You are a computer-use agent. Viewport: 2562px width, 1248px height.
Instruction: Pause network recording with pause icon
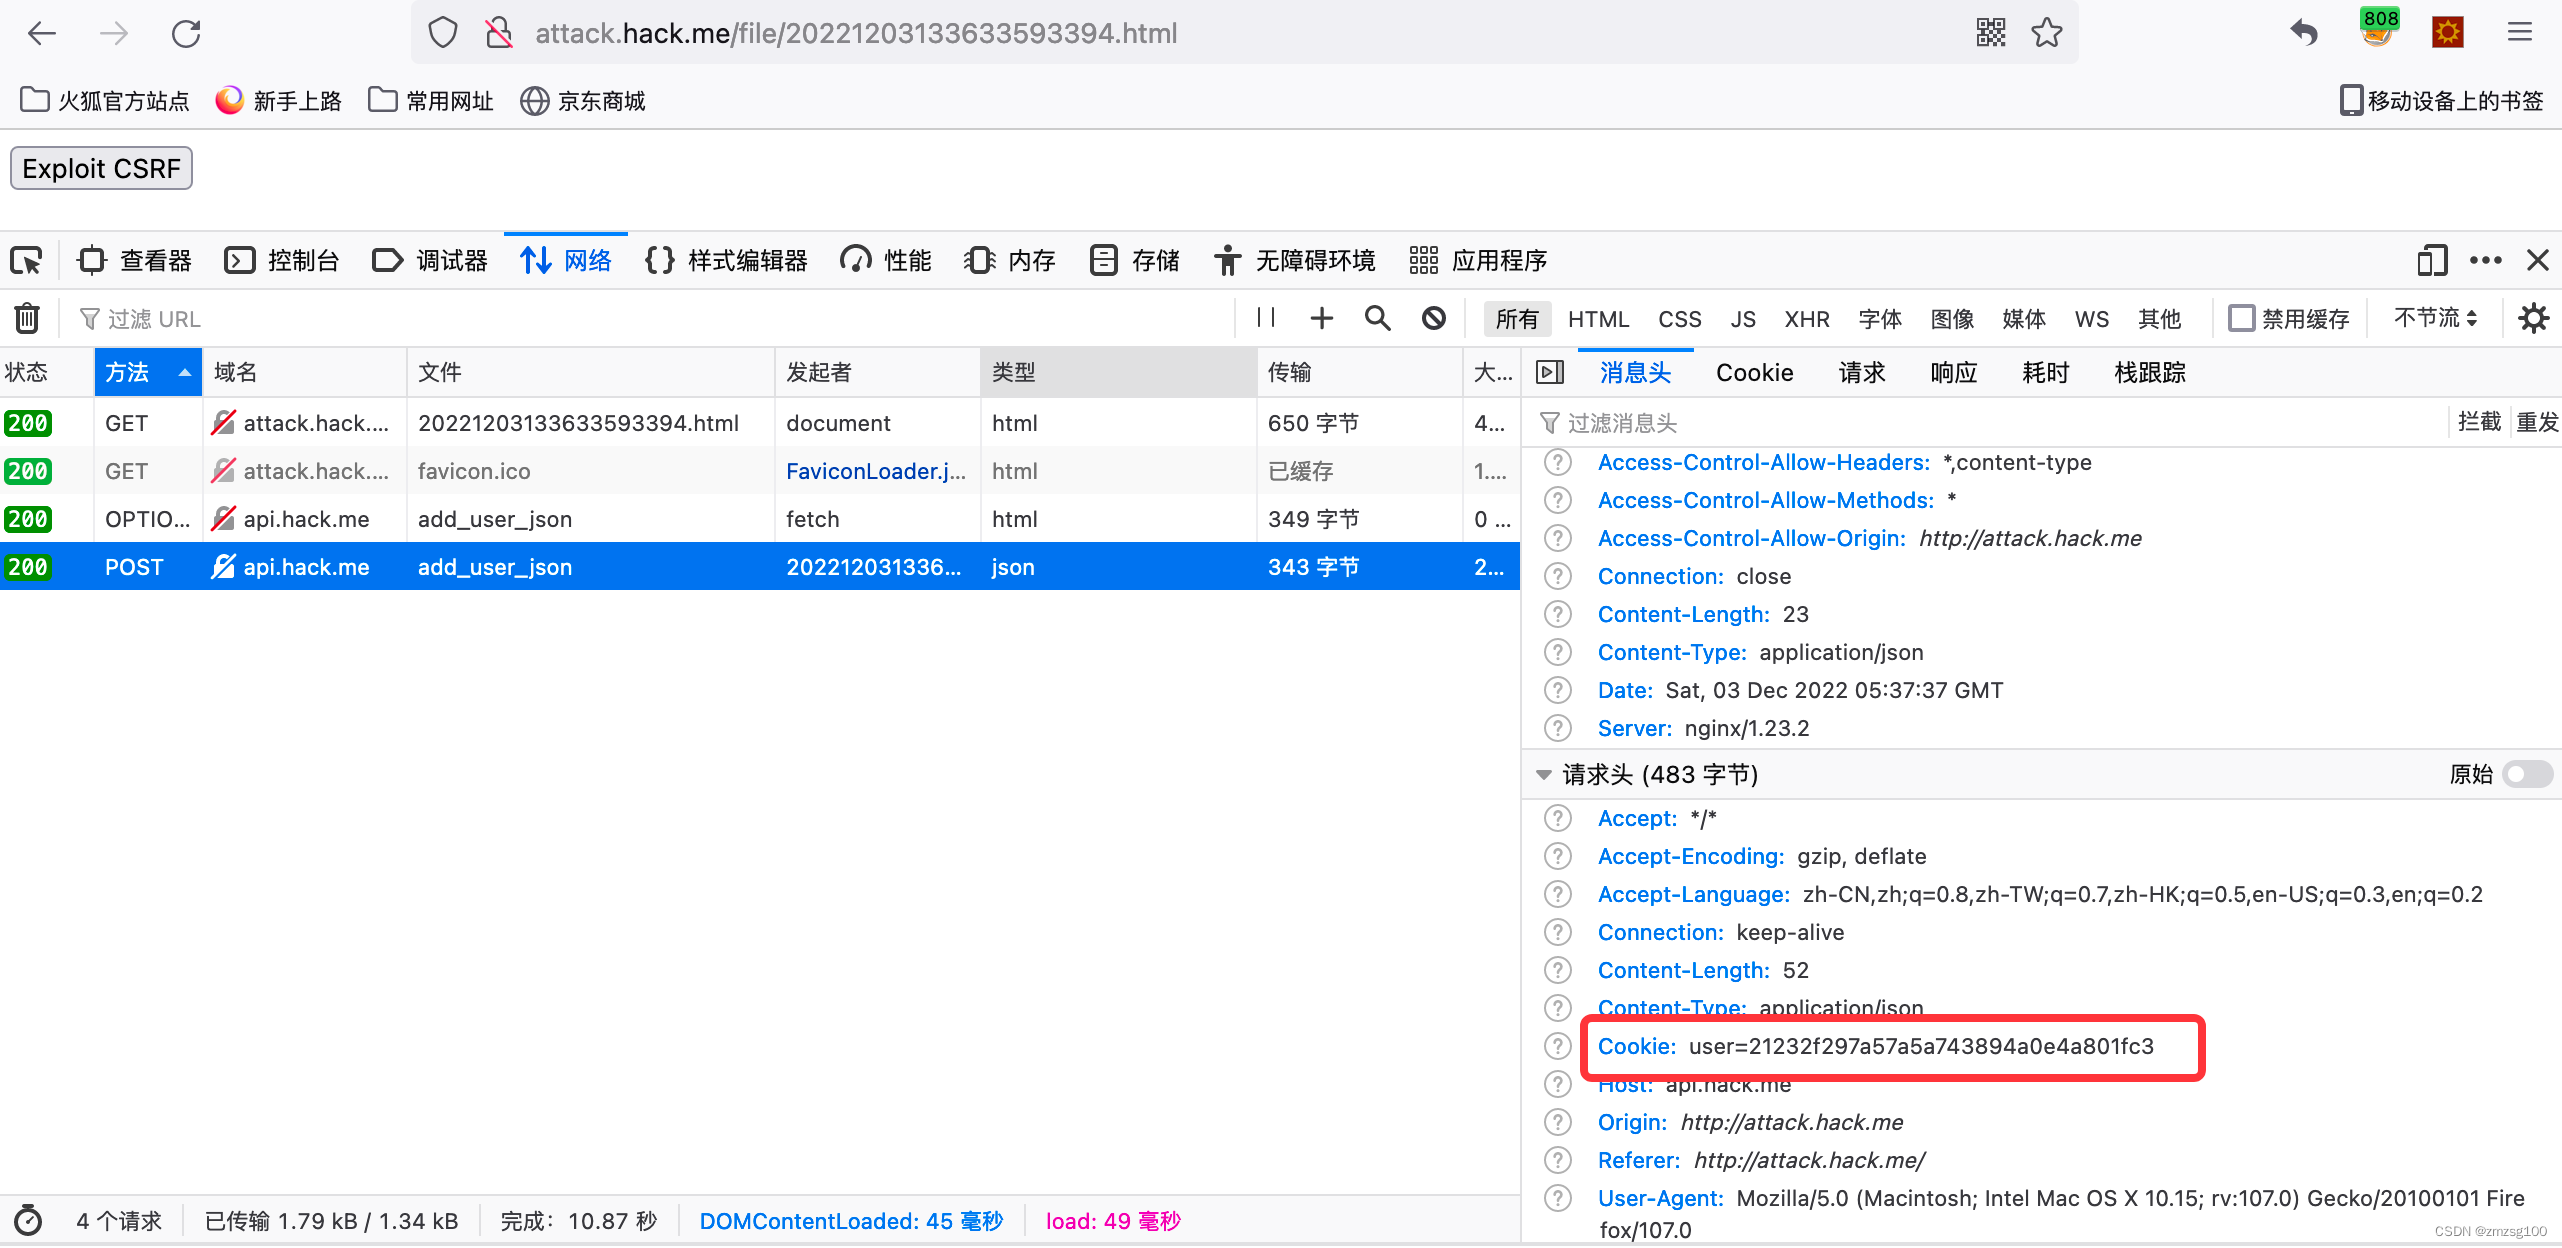(1266, 318)
